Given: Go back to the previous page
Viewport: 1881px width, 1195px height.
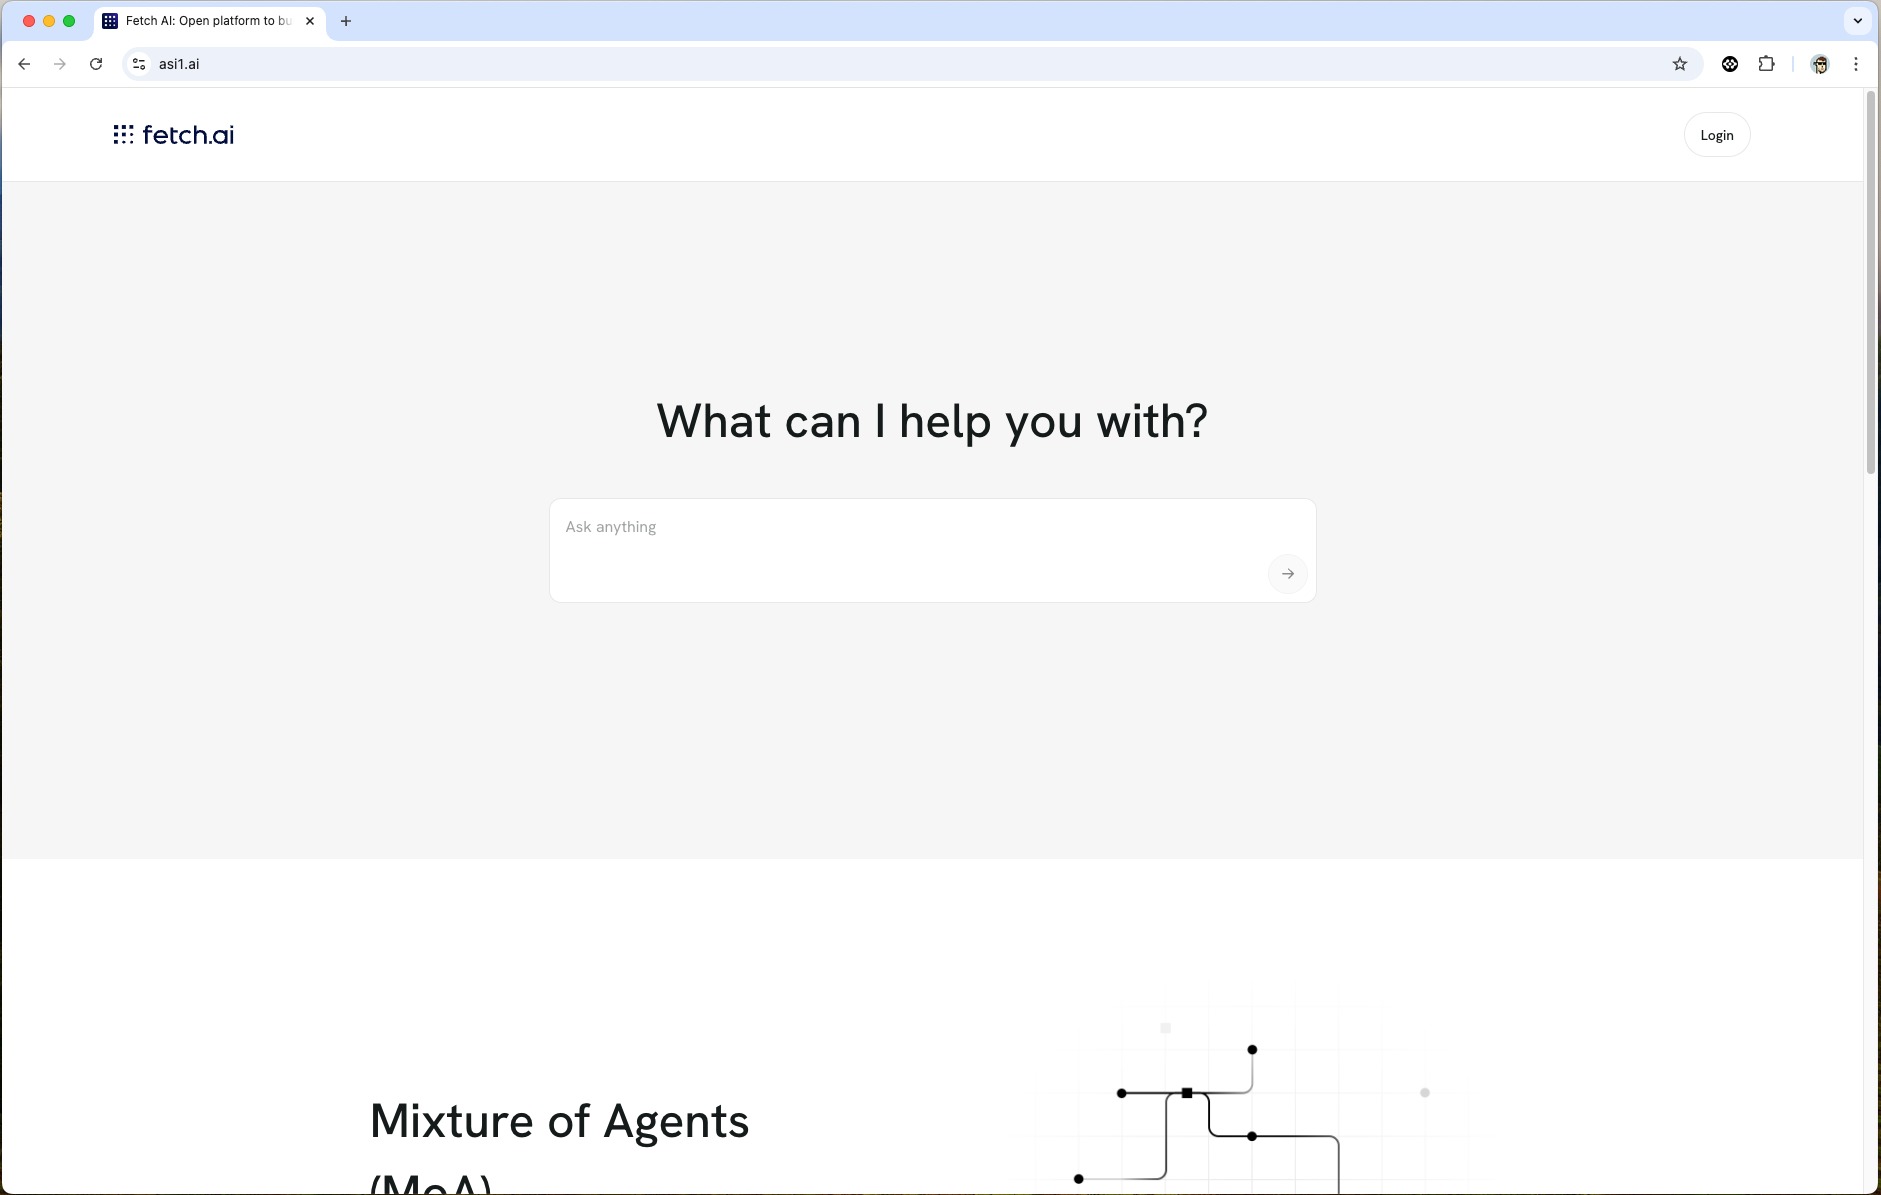Looking at the screenshot, I should click(x=24, y=64).
